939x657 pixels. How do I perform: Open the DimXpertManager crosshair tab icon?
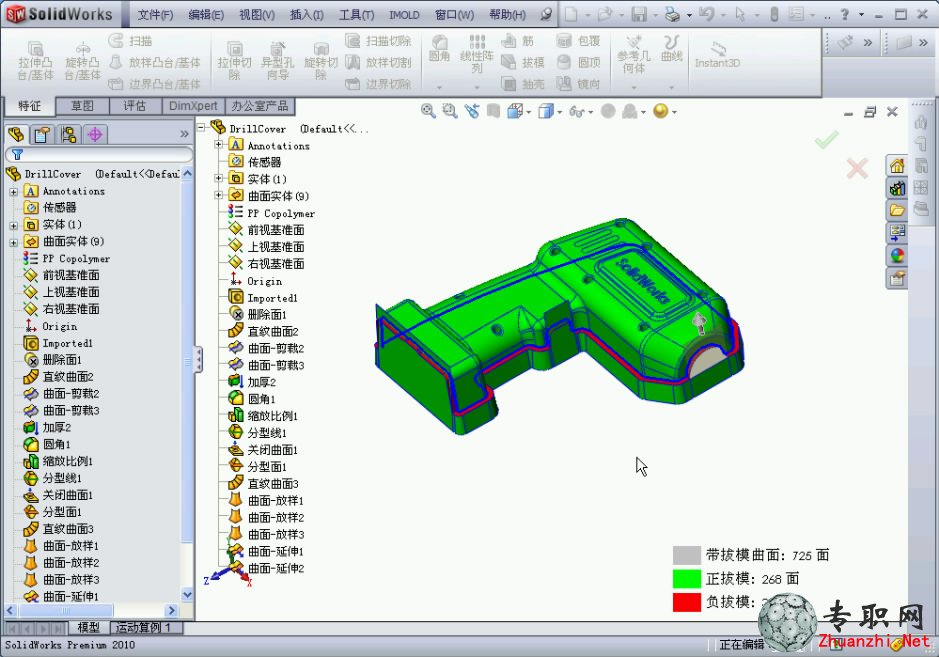pyautogui.click(x=95, y=135)
